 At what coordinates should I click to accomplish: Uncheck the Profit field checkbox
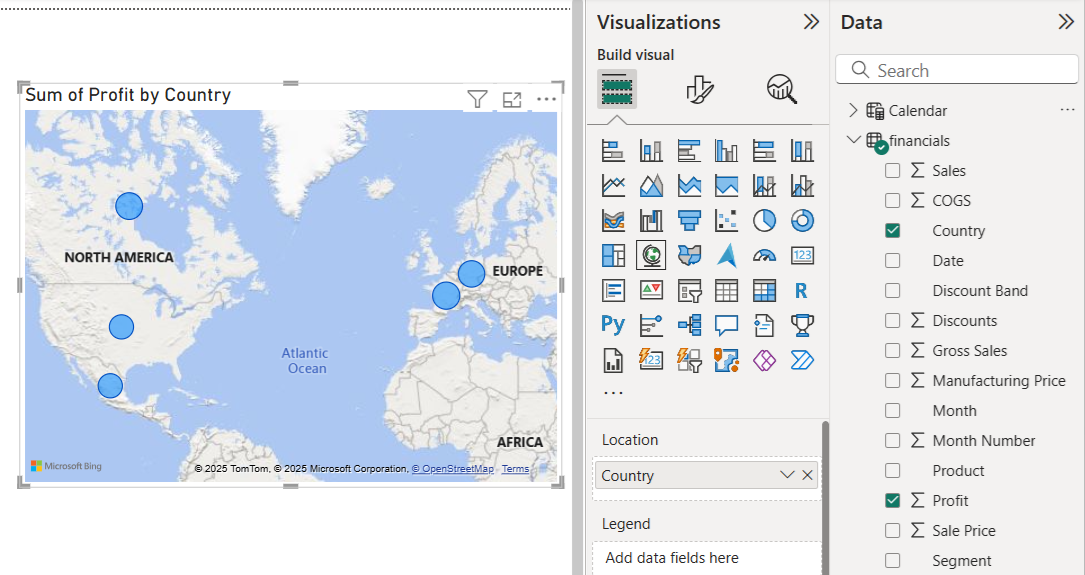coord(893,500)
